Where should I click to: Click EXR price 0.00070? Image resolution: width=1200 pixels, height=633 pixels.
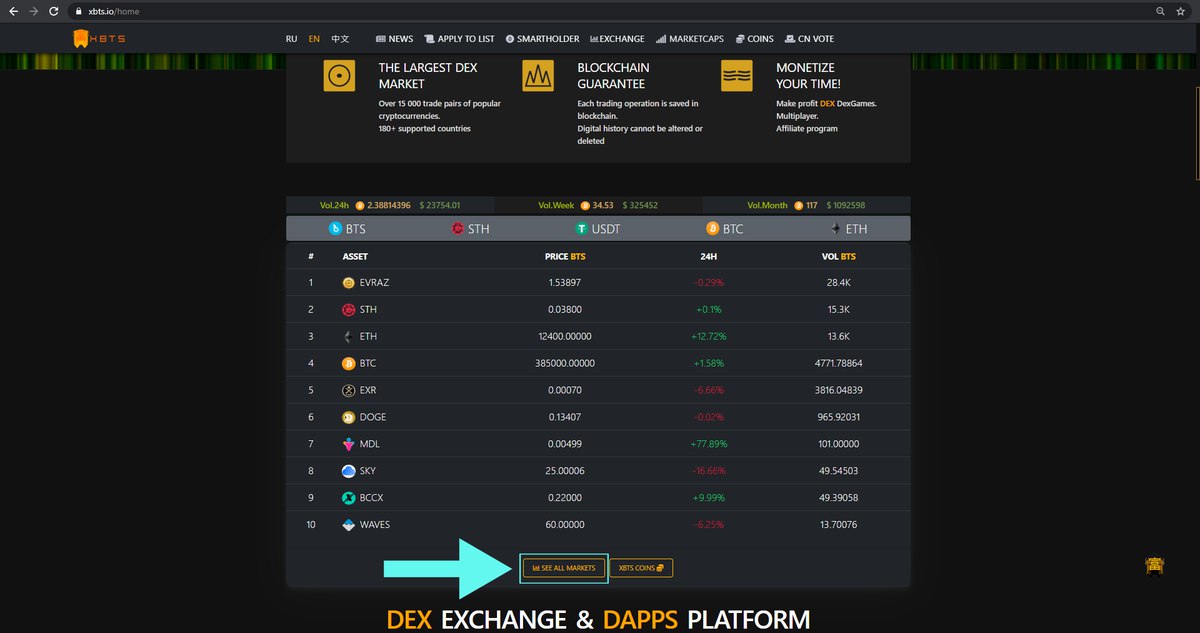tap(565, 391)
